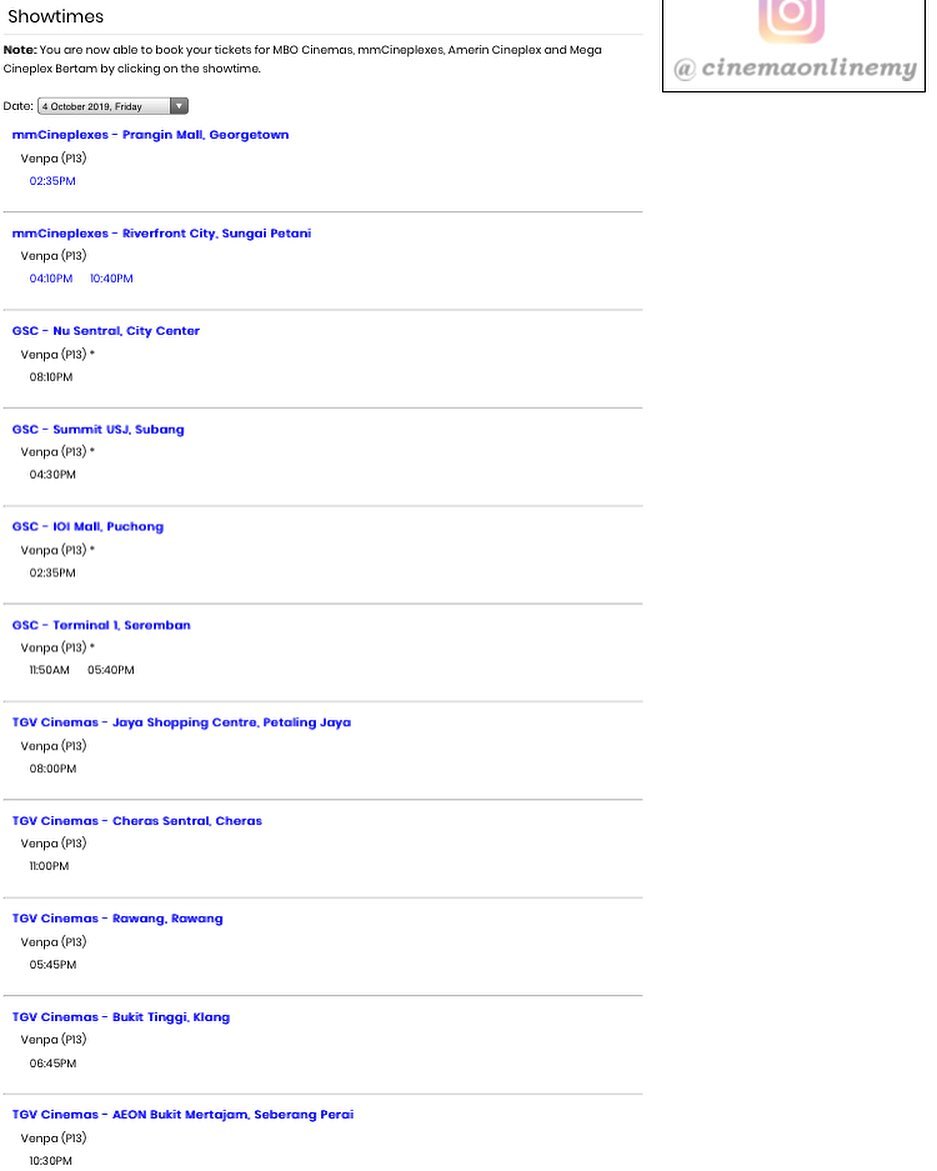
Task: Open the @cinemaonlinemy Instagram handle
Action: pos(795,68)
